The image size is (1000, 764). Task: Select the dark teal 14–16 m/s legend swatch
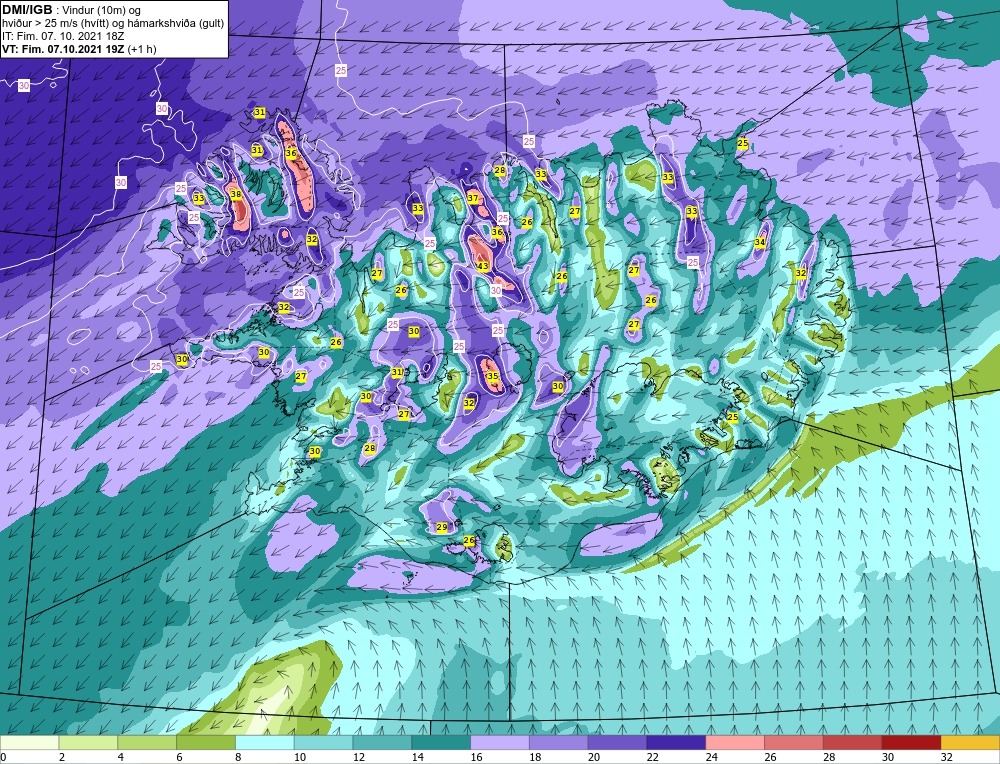click(x=441, y=742)
